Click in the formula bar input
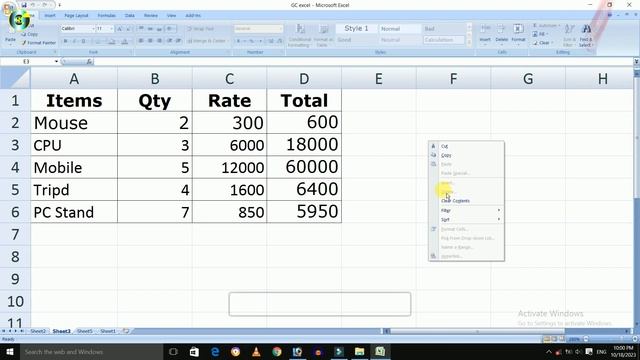The image size is (640, 360). [x=363, y=62]
